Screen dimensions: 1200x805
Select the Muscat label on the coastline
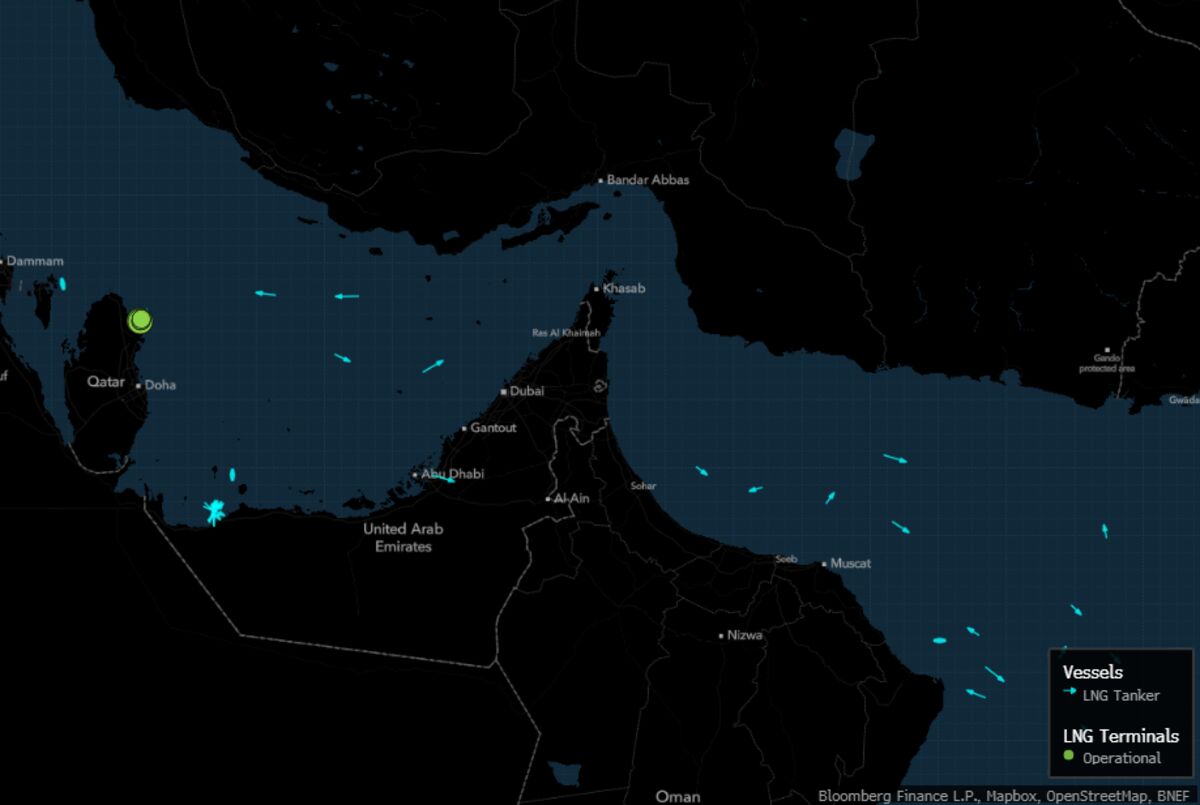pyautogui.click(x=851, y=563)
